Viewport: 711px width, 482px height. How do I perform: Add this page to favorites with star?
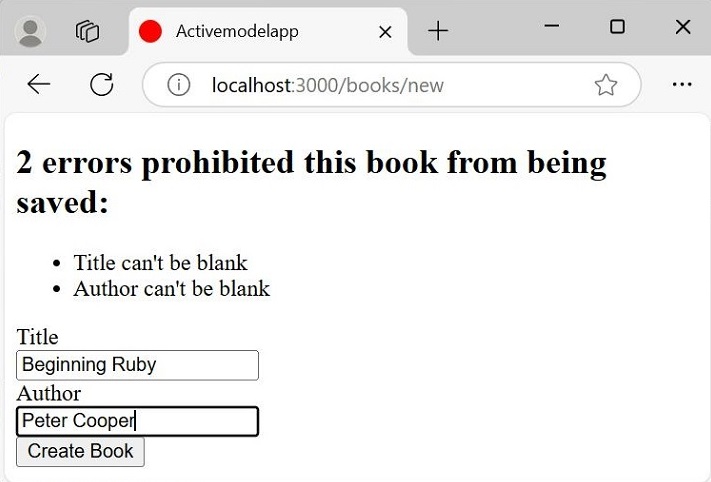click(606, 85)
